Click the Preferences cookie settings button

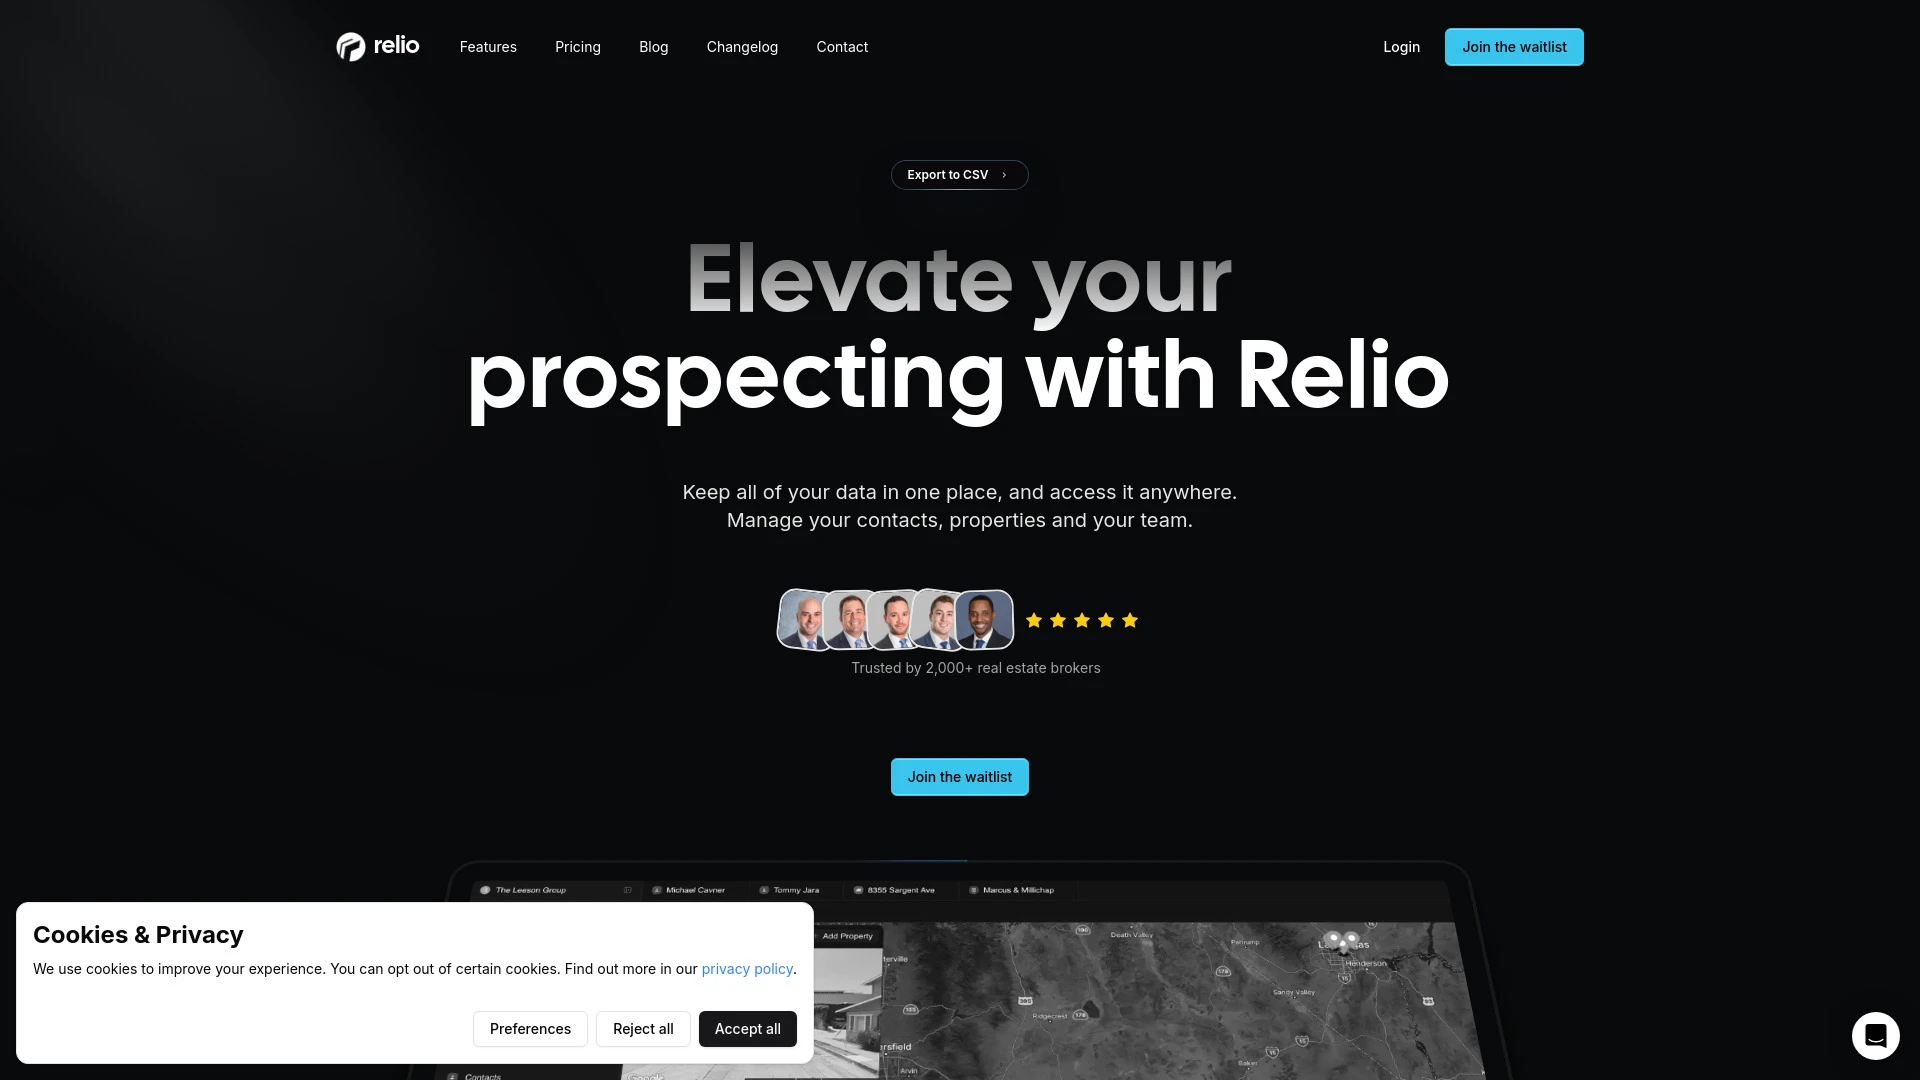tap(530, 1029)
